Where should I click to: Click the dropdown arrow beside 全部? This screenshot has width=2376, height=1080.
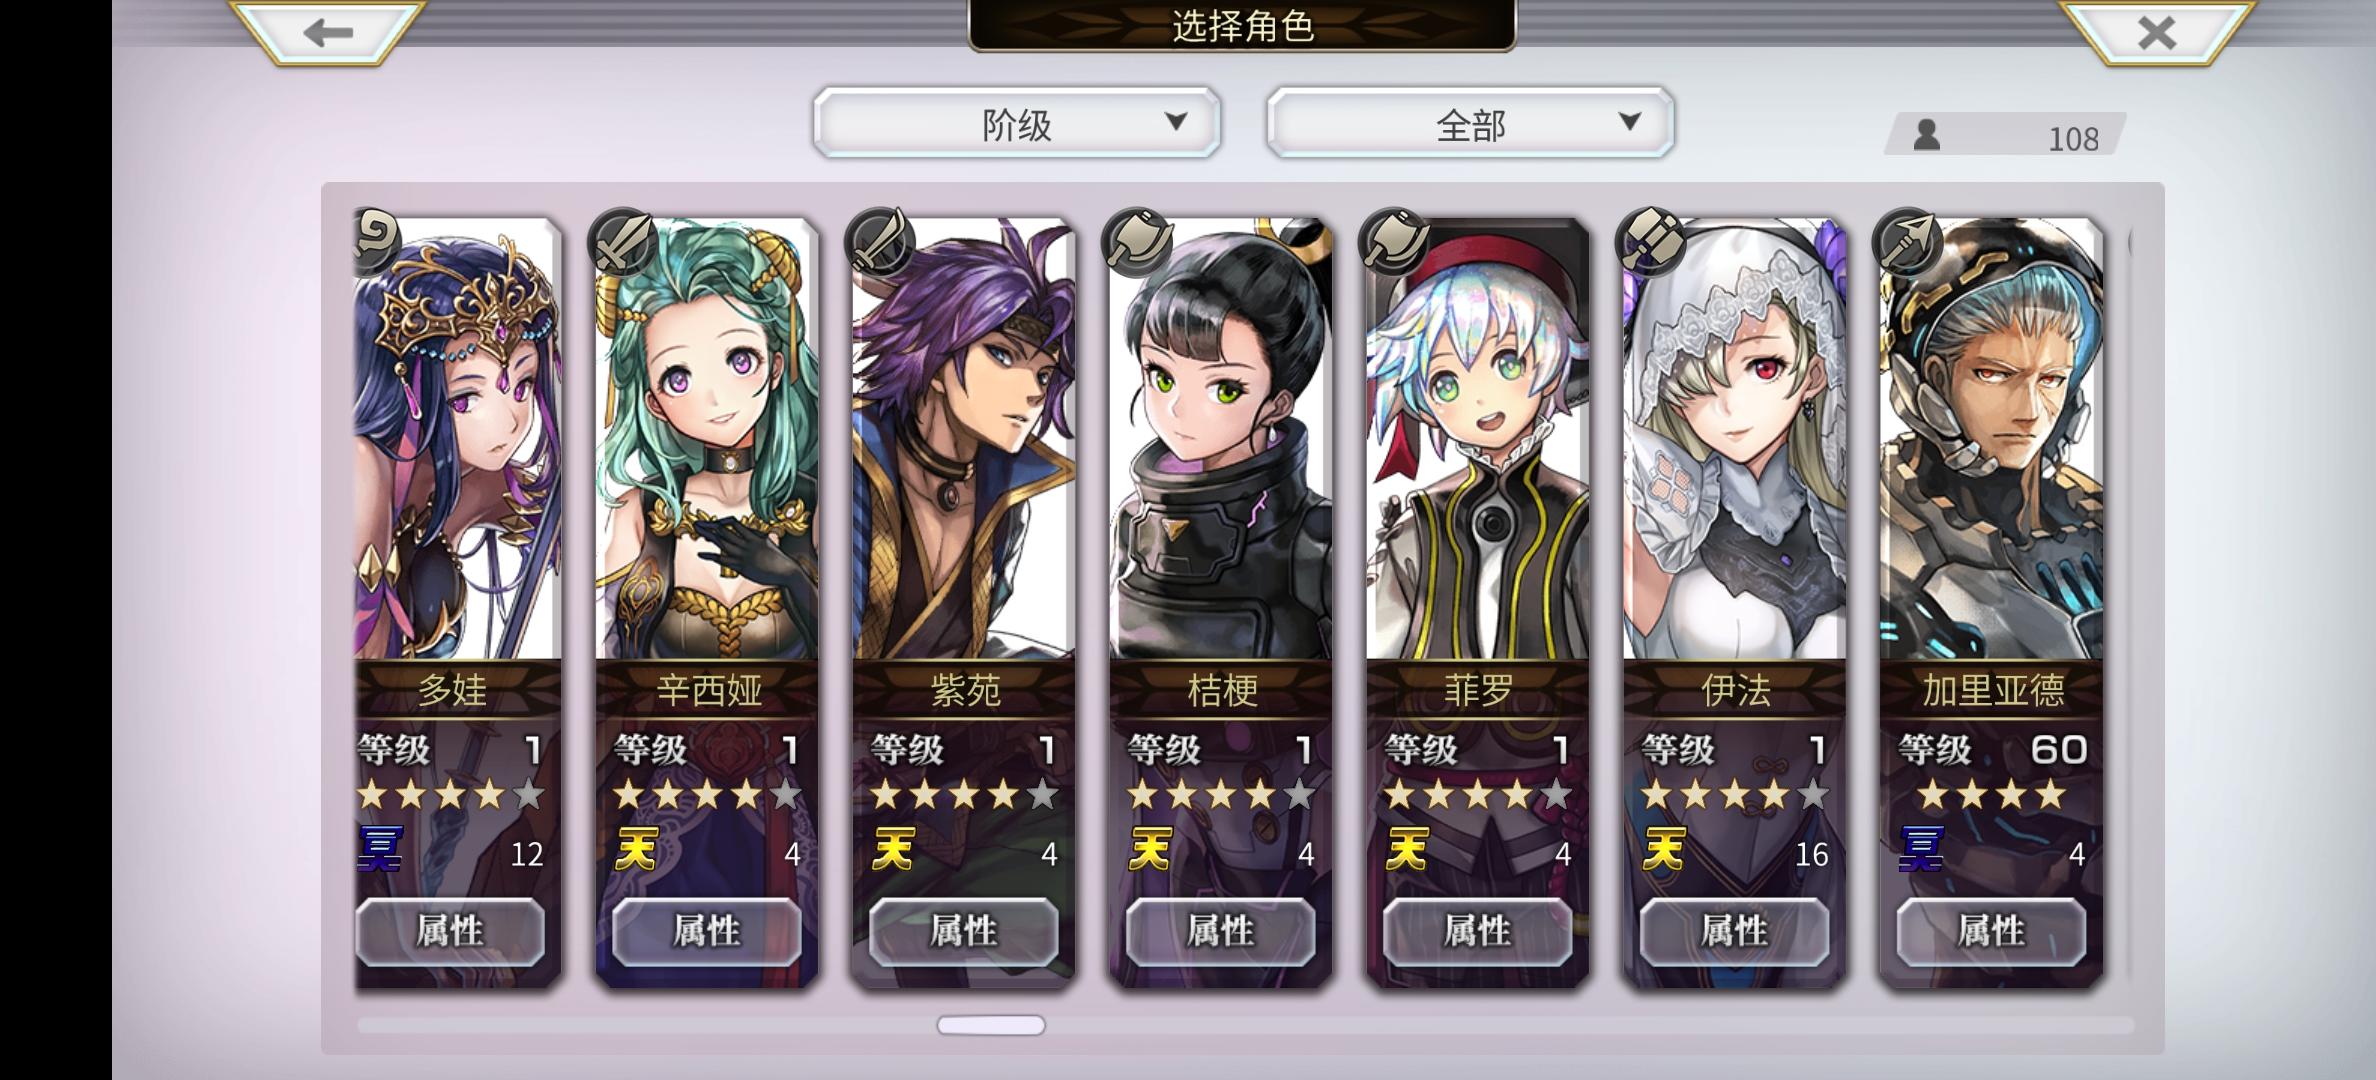[1630, 122]
